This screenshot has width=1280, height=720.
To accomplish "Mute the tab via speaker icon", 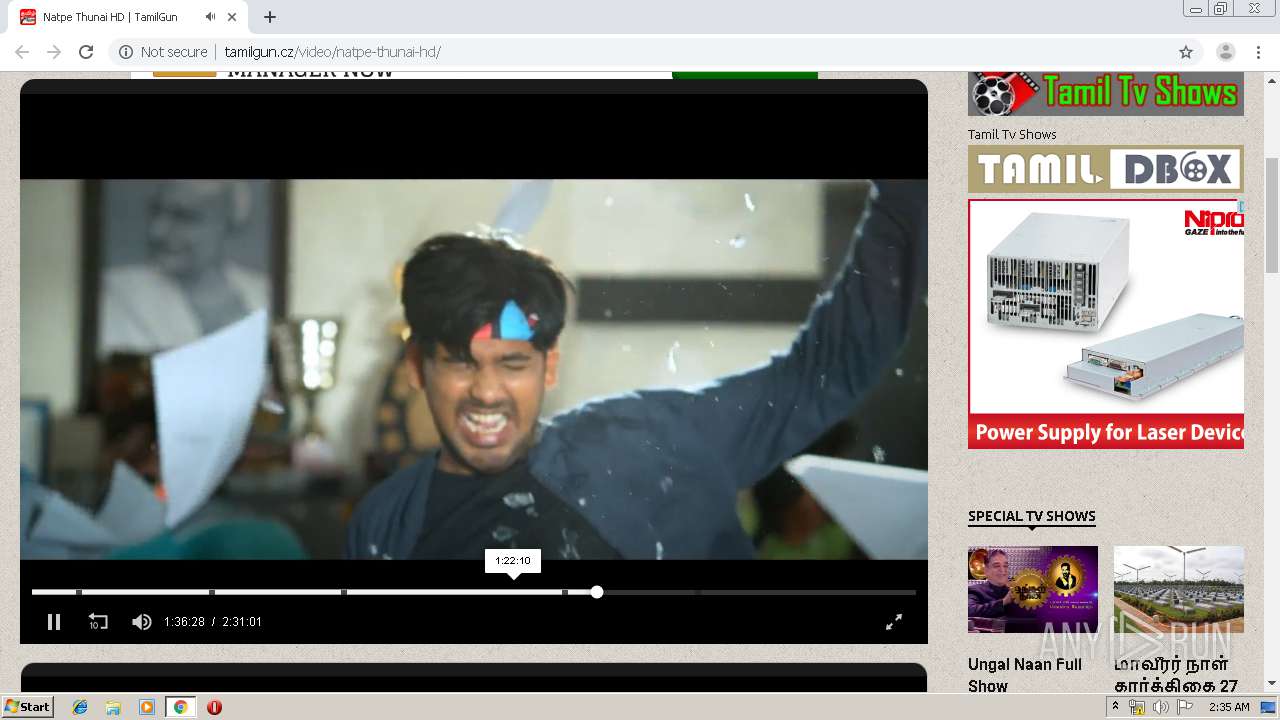I will pos(210,17).
